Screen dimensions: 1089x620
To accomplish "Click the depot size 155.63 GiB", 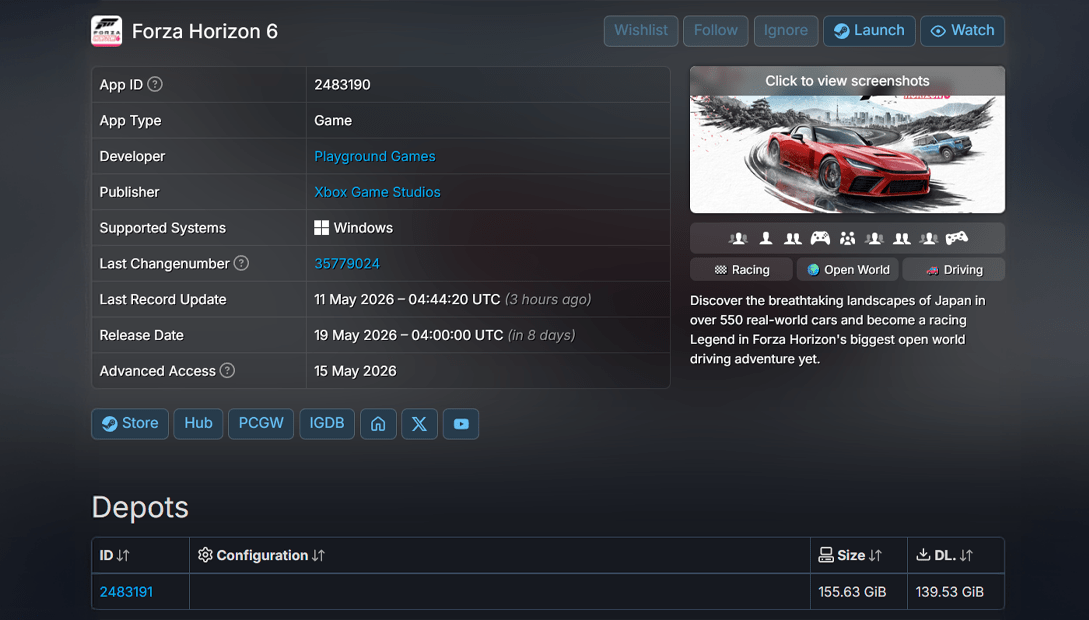I will pyautogui.click(x=852, y=592).
